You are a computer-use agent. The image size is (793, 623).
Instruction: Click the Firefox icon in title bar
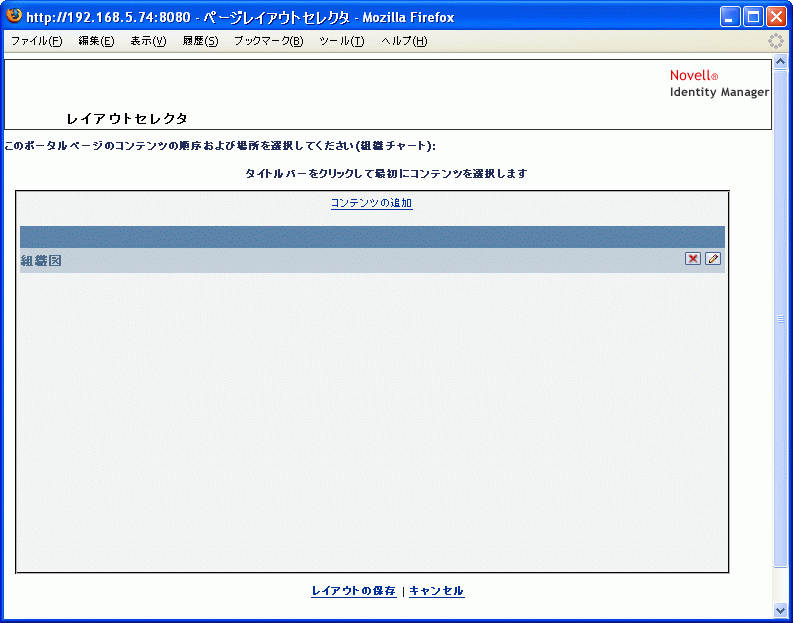[x=14, y=16]
